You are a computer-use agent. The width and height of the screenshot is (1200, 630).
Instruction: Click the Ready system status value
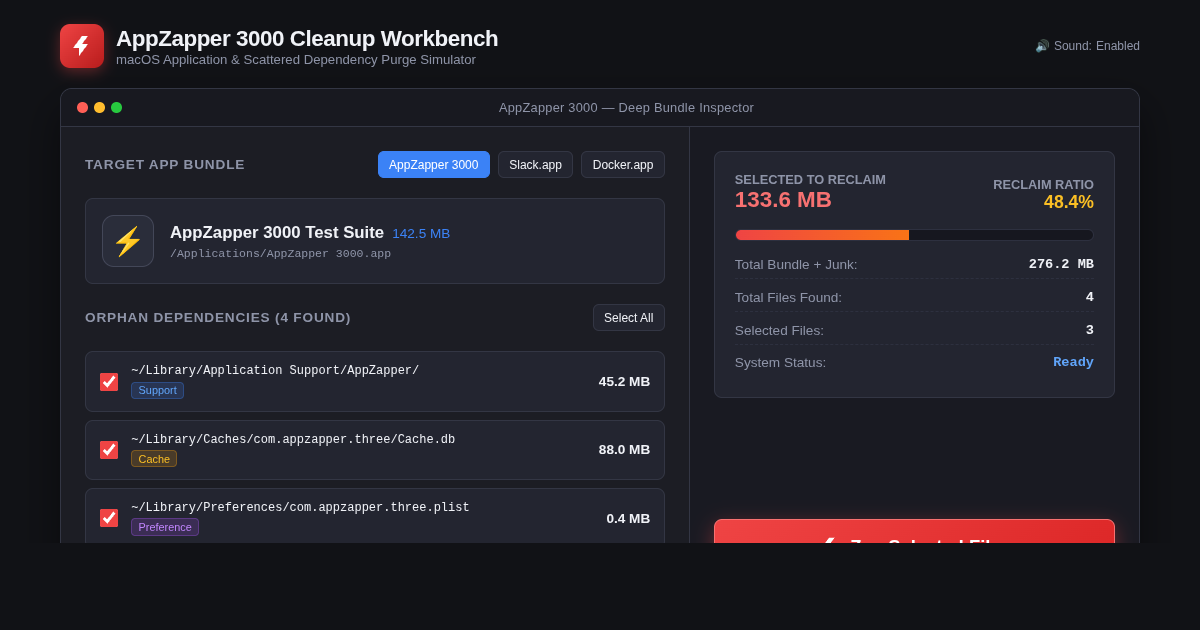coord(1073,362)
